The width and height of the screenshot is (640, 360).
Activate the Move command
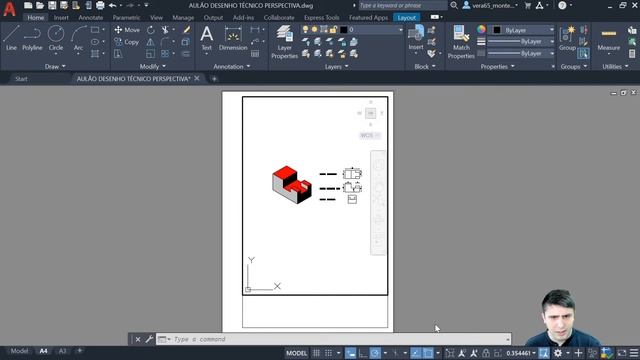[127, 30]
